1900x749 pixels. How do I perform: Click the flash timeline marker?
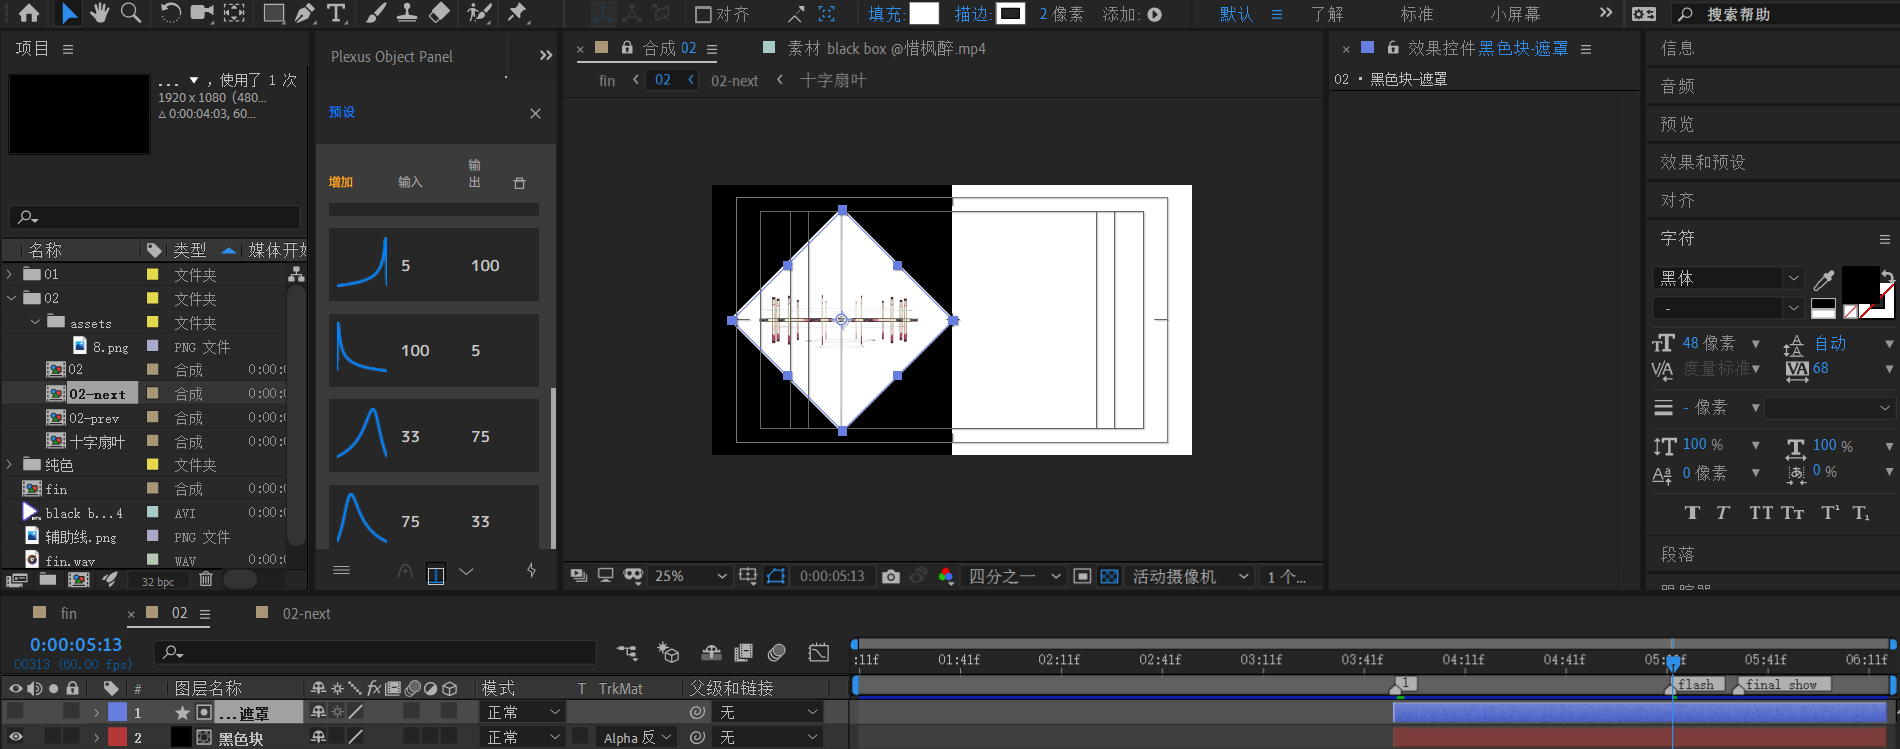[x=1695, y=685]
